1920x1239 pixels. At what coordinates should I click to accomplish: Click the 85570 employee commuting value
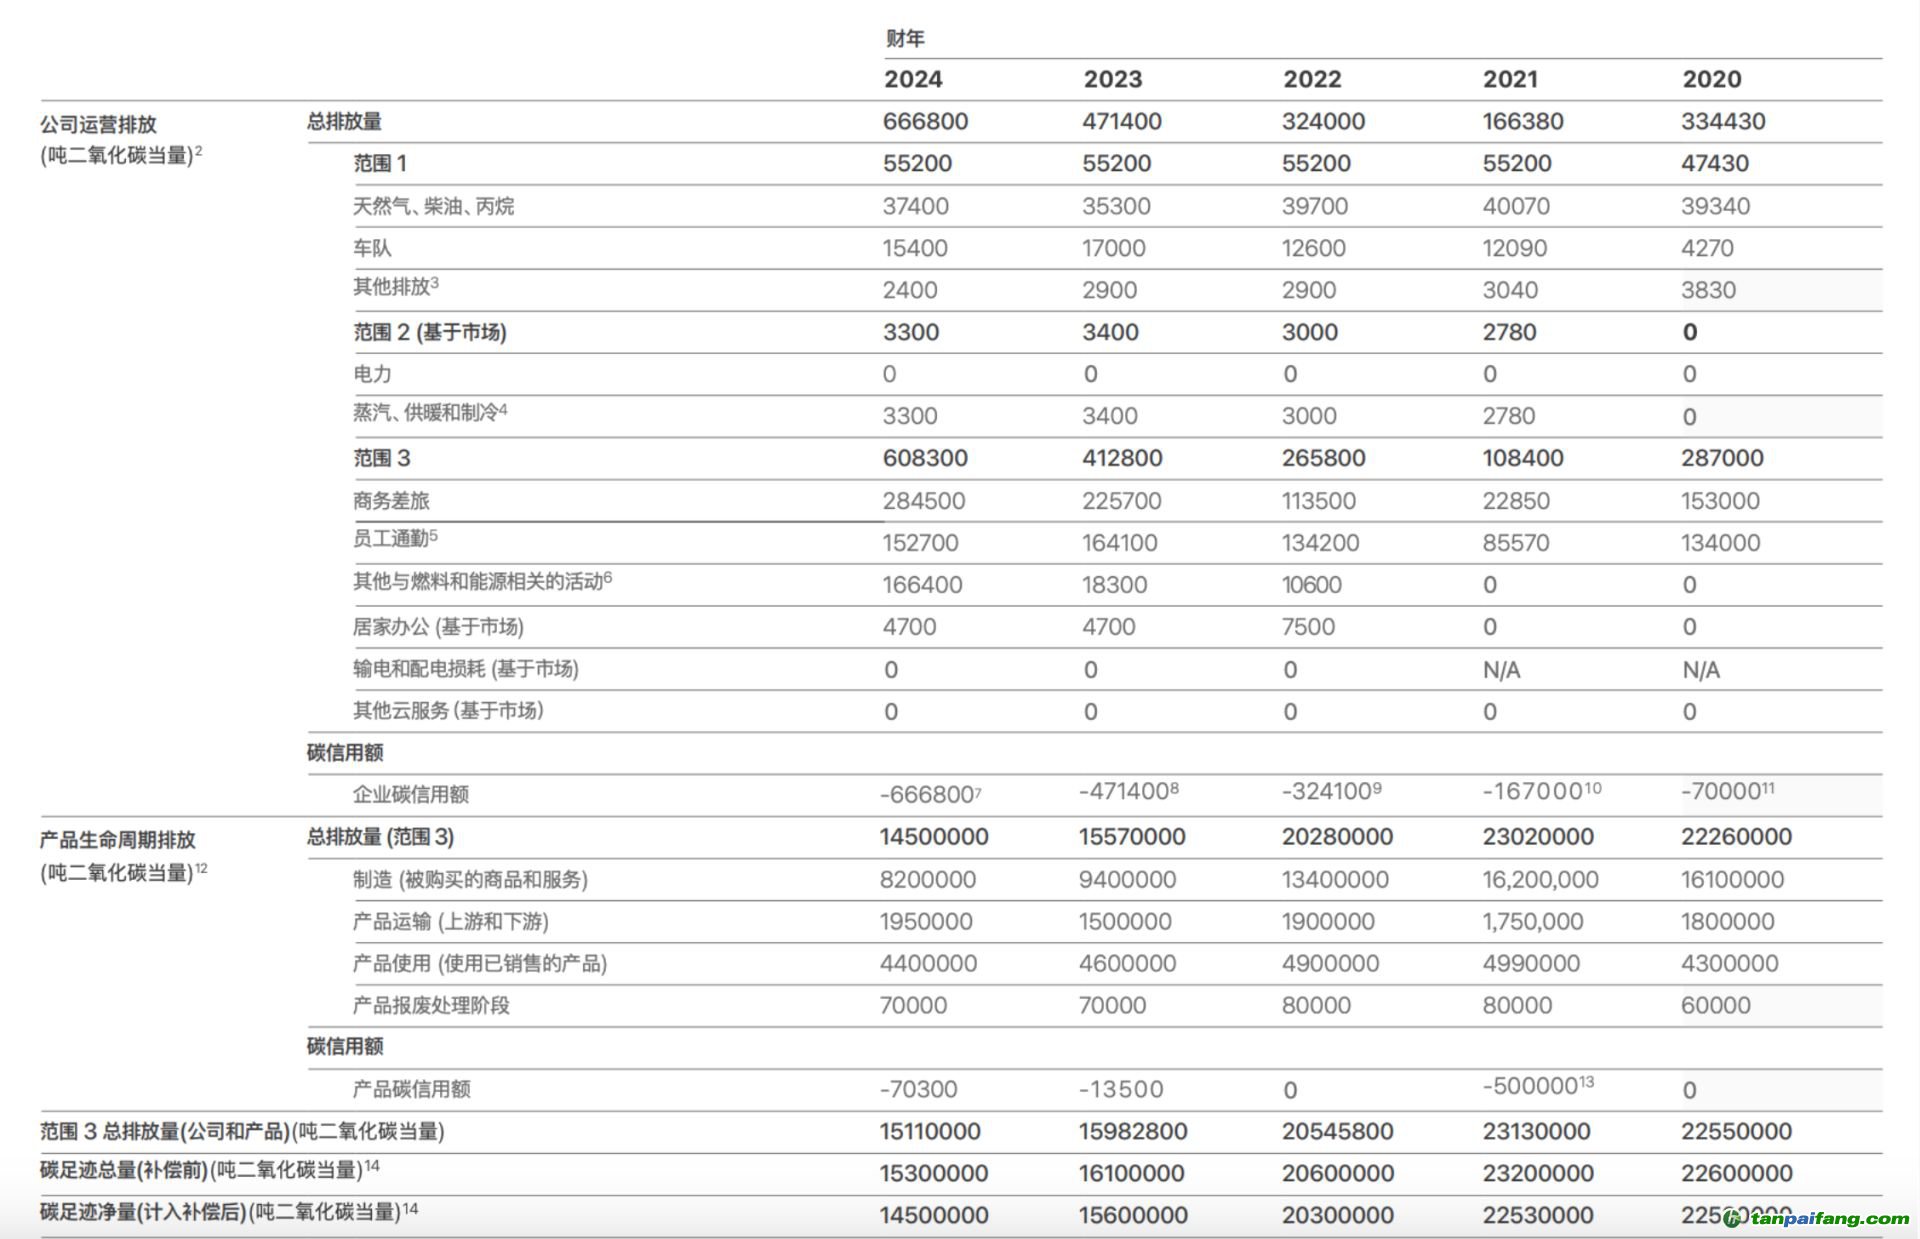[x=1516, y=543]
